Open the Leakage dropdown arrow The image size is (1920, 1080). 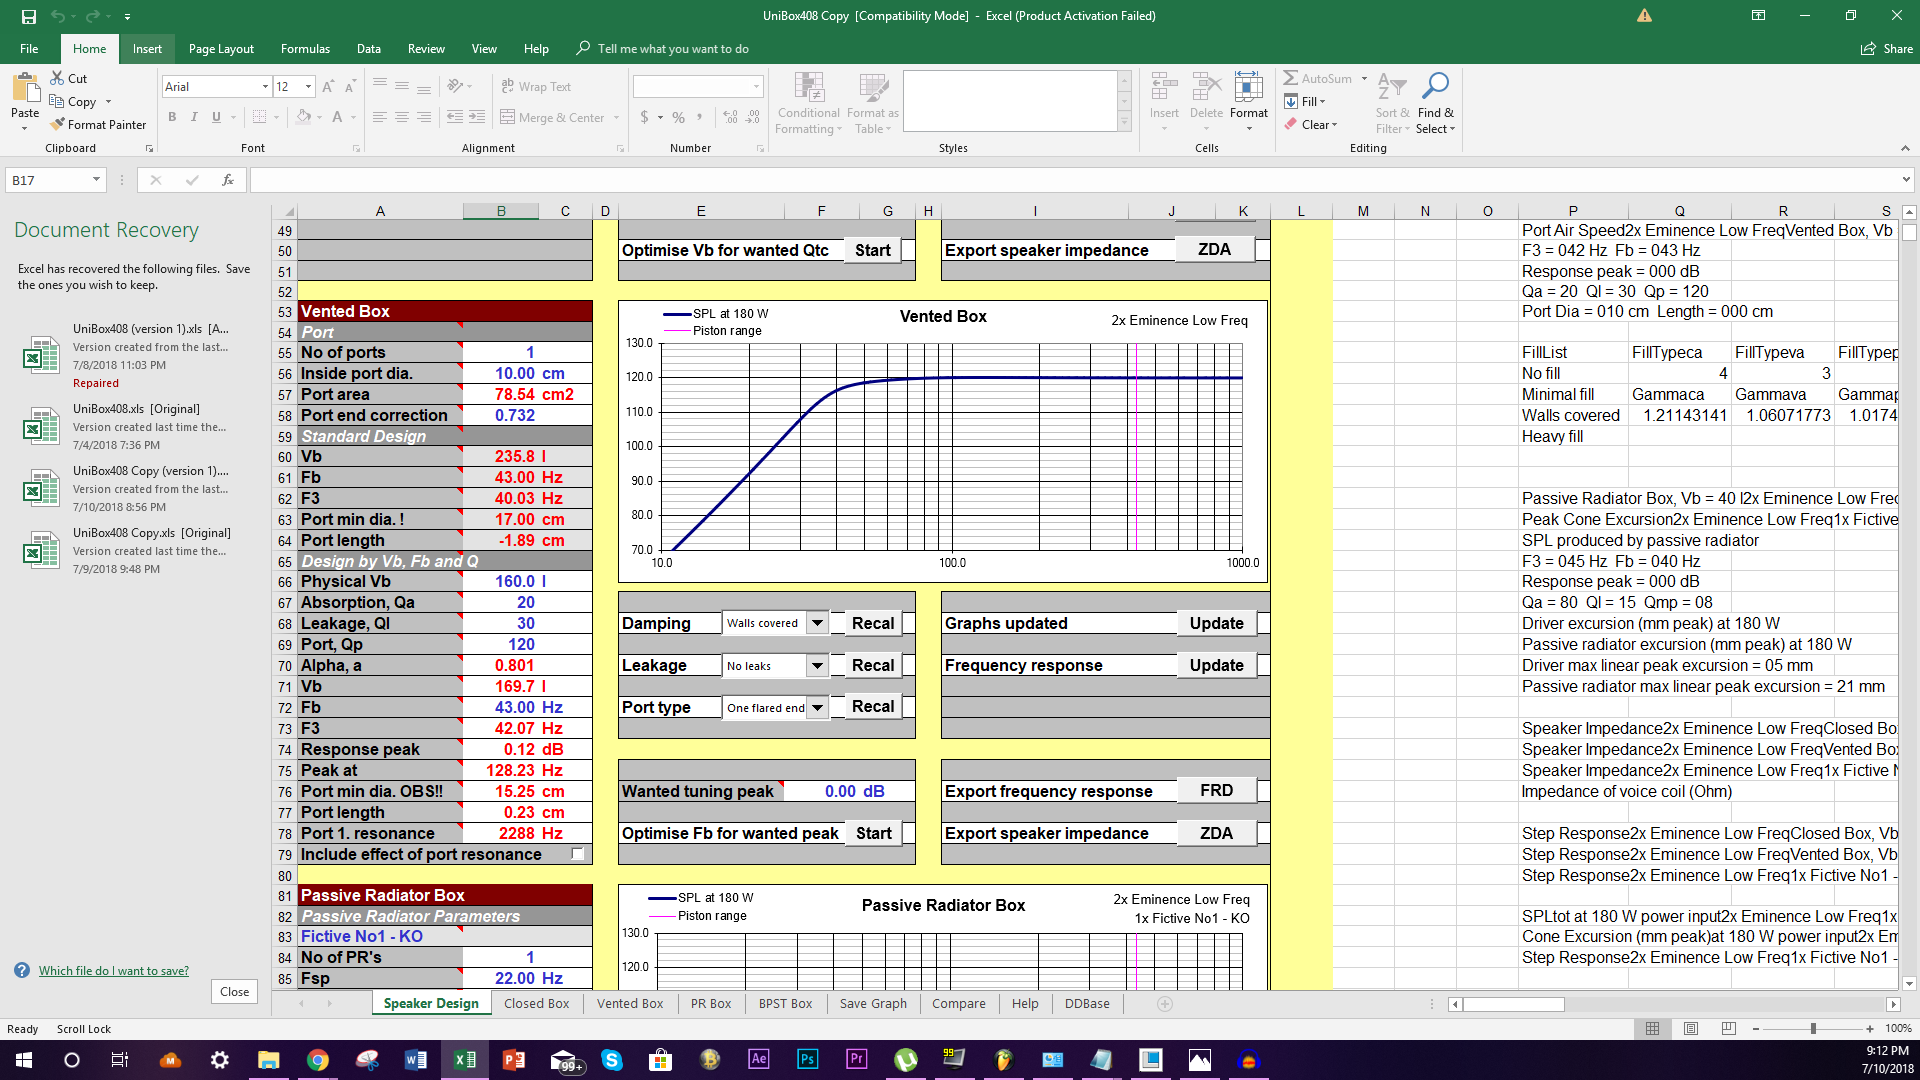point(817,665)
